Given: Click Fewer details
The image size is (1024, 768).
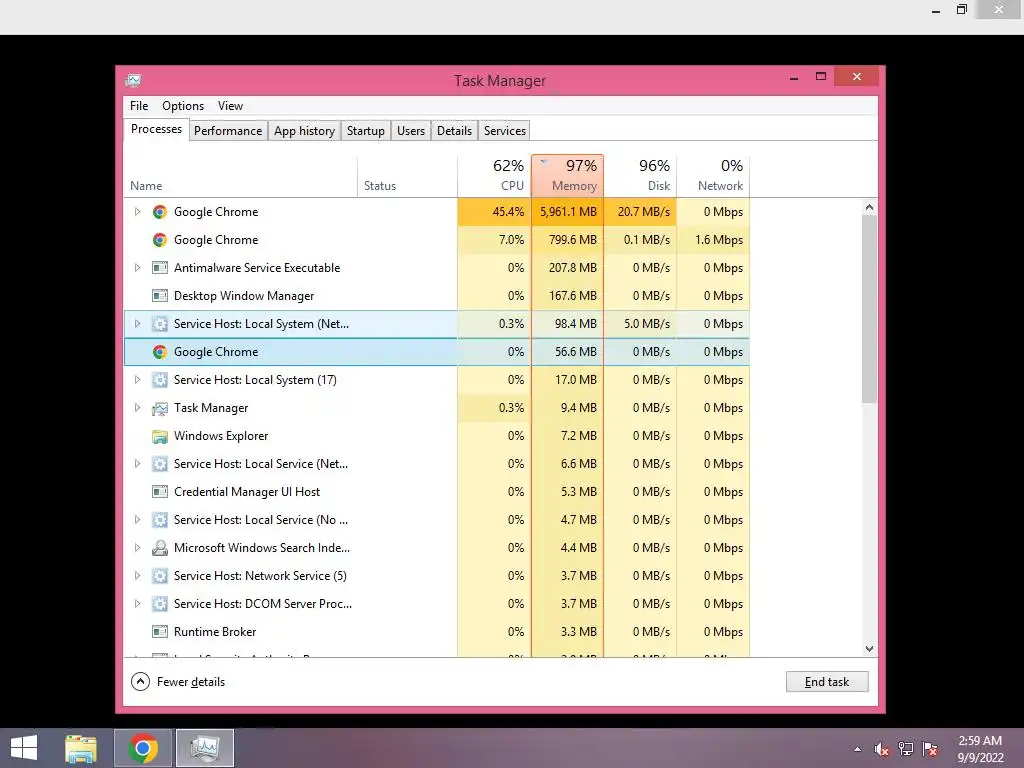Looking at the screenshot, I should pyautogui.click(x=178, y=682).
